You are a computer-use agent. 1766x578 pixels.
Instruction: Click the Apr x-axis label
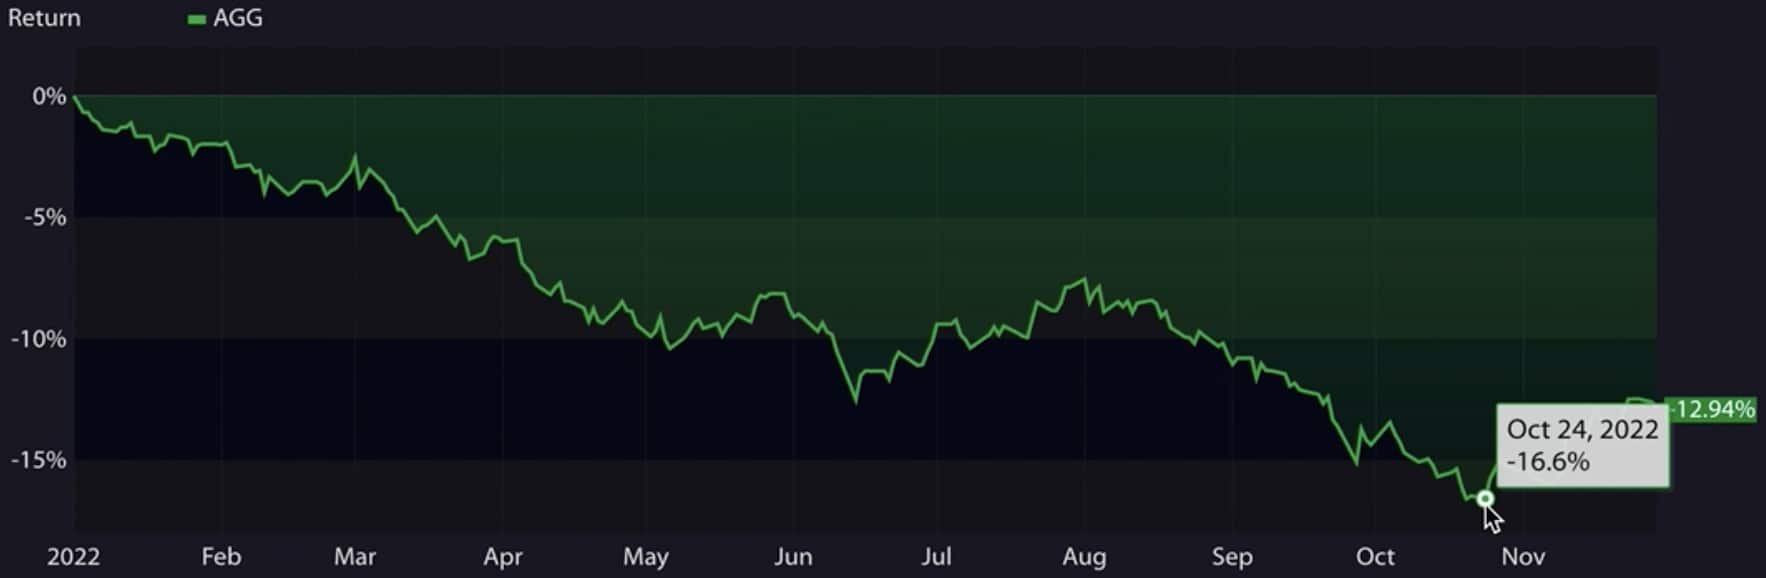click(502, 556)
